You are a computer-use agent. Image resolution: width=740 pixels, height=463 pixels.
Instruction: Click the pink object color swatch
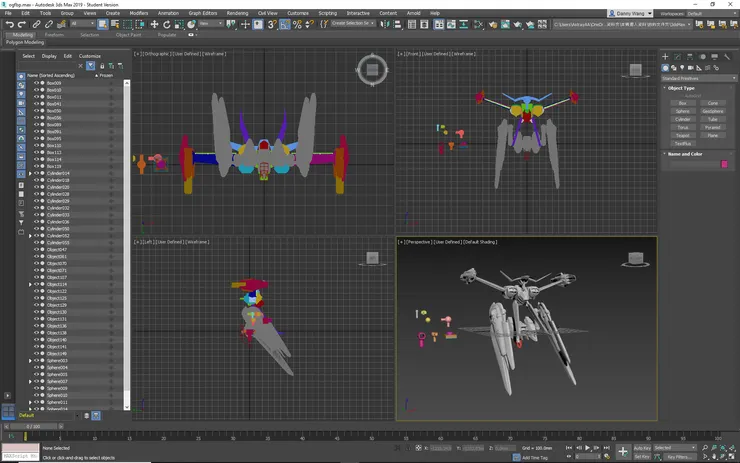725,164
